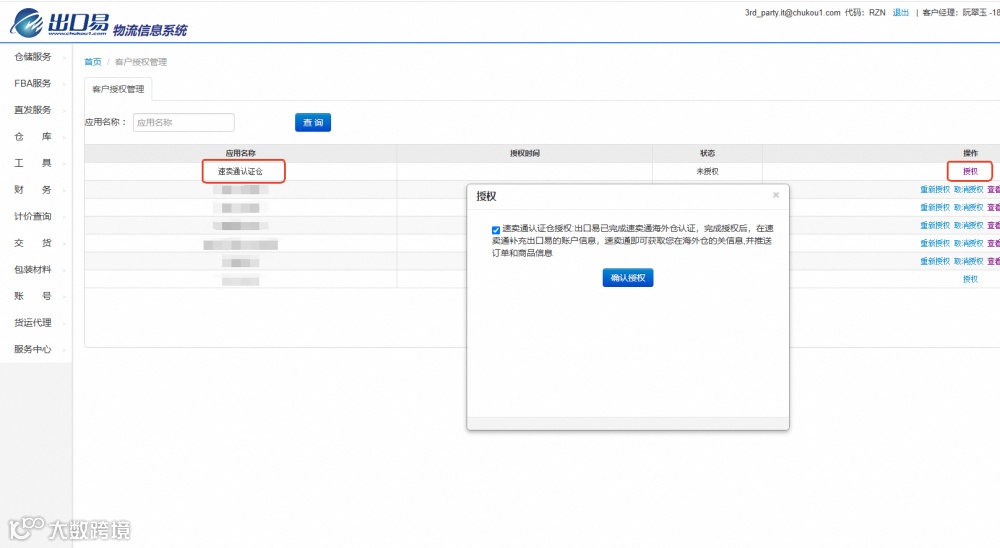Log out via the 退出 link

[901, 13]
